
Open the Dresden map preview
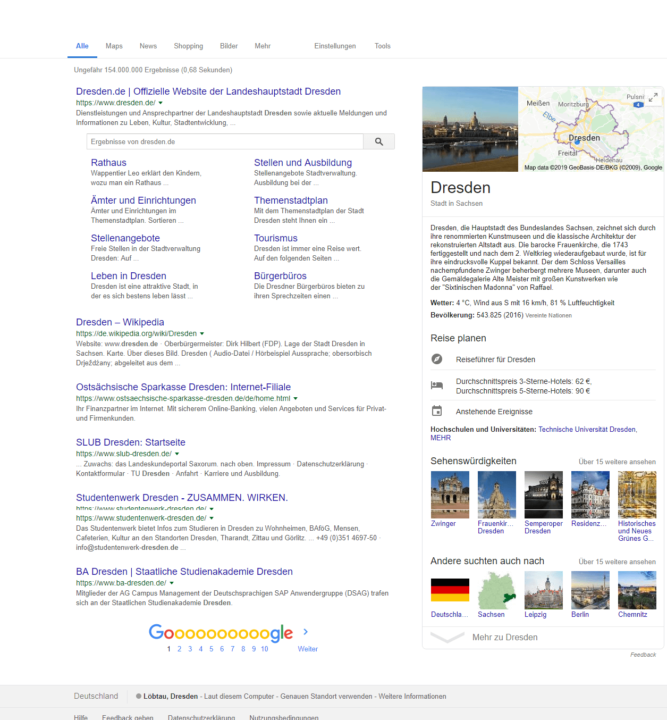[x=590, y=129]
